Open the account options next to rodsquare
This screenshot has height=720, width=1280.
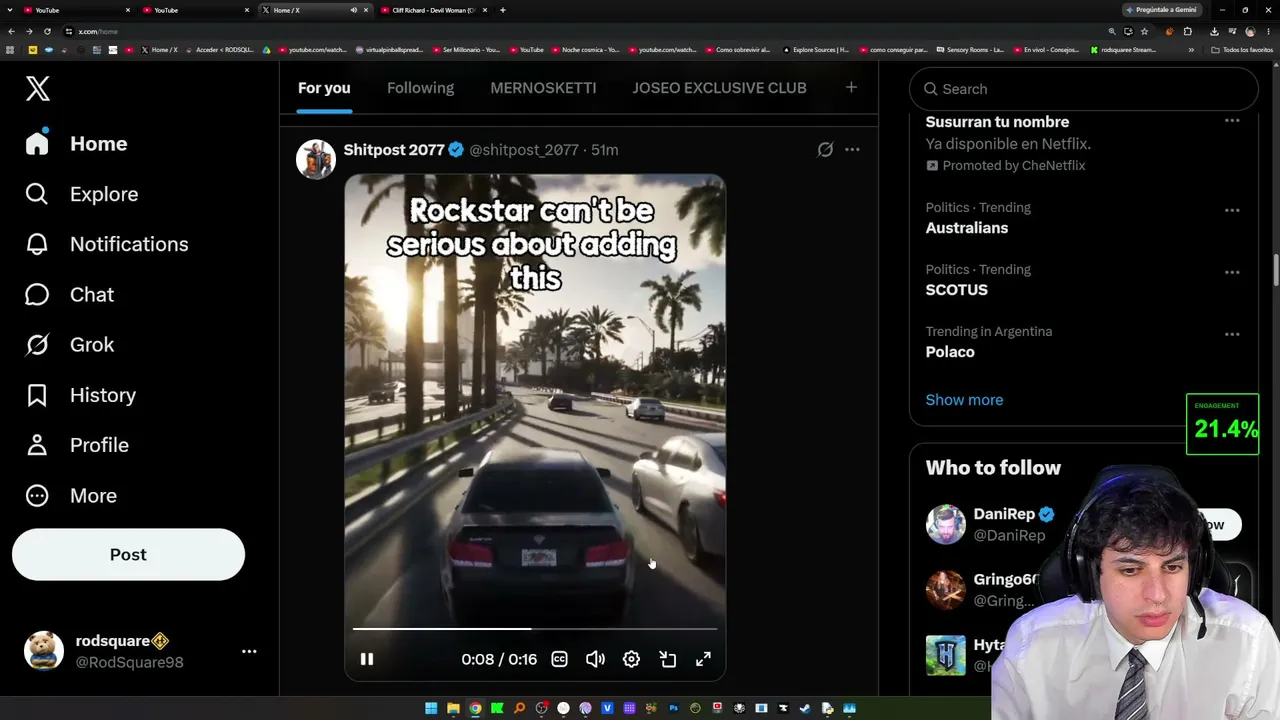pyautogui.click(x=249, y=651)
